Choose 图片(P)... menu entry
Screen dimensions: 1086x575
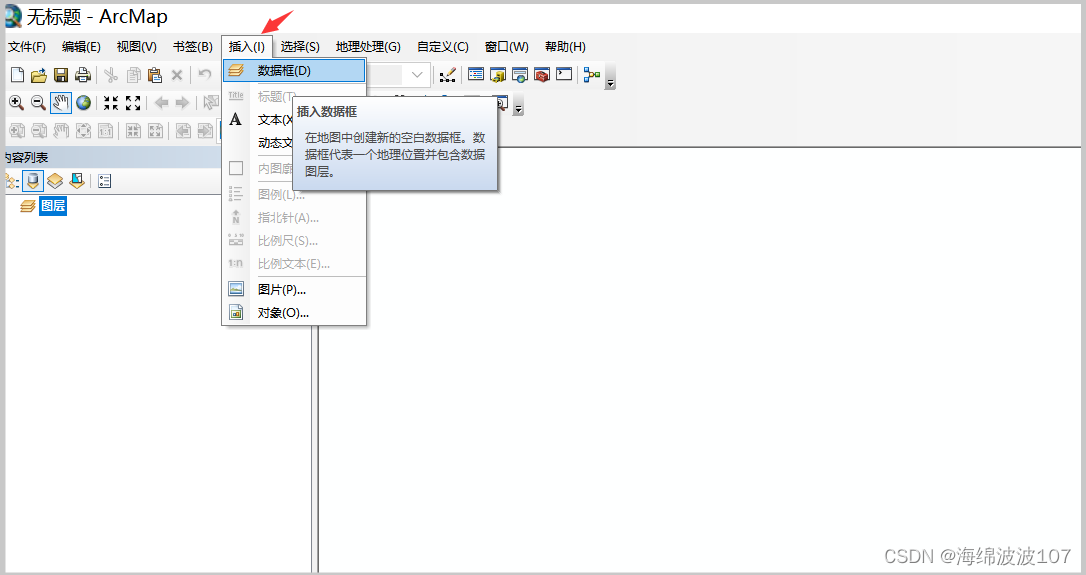tap(294, 290)
